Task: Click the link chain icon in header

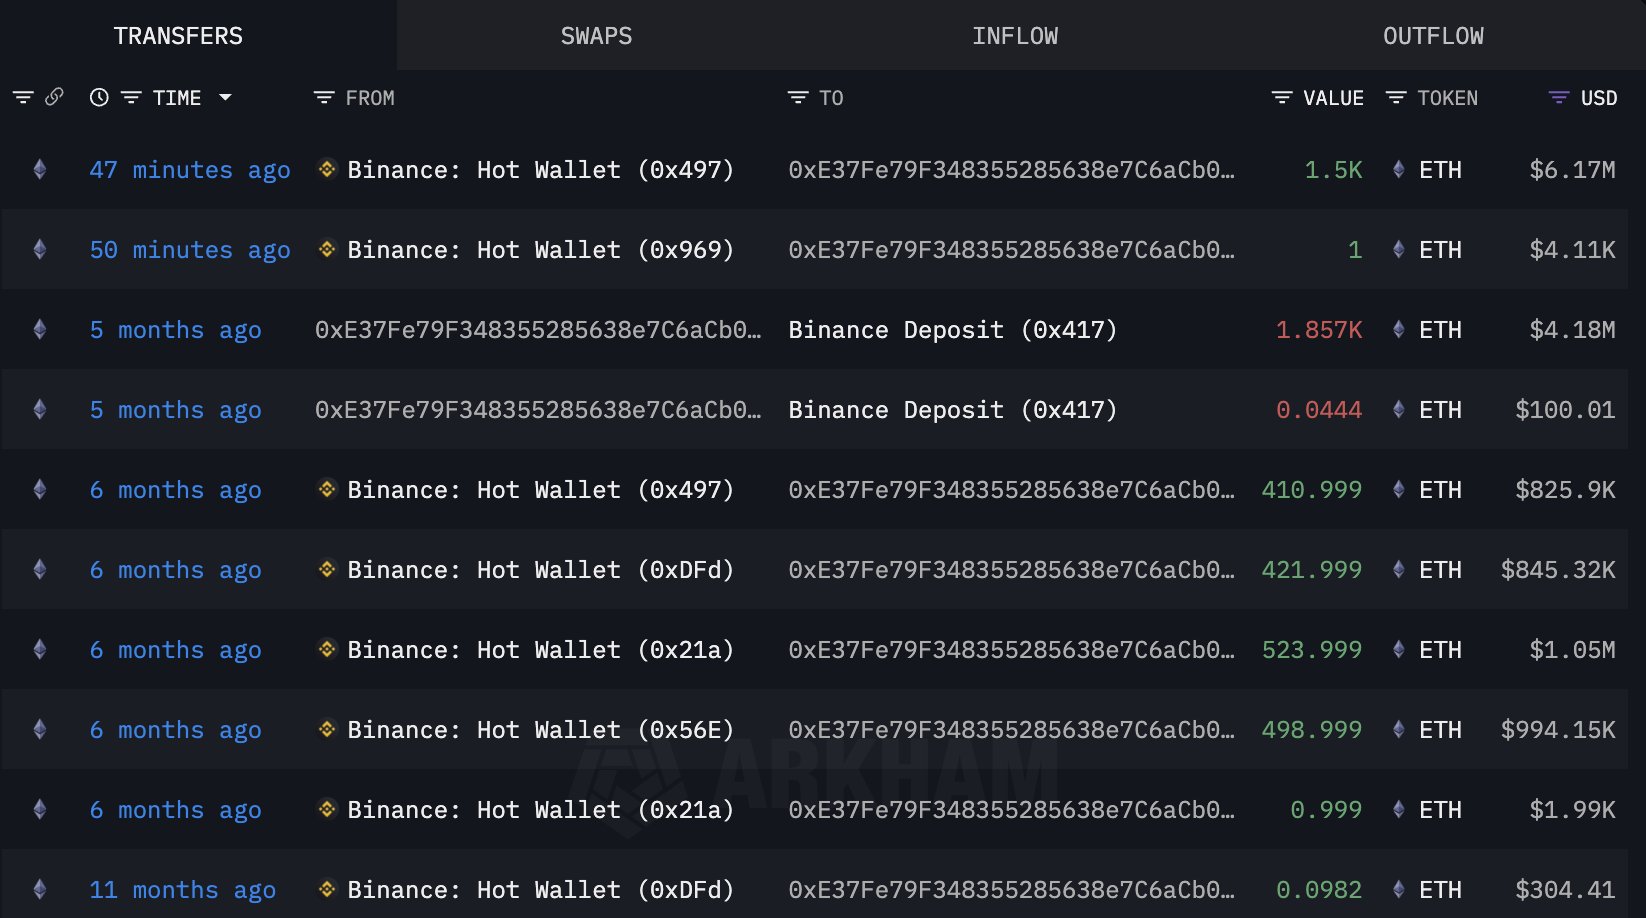Action: (54, 97)
